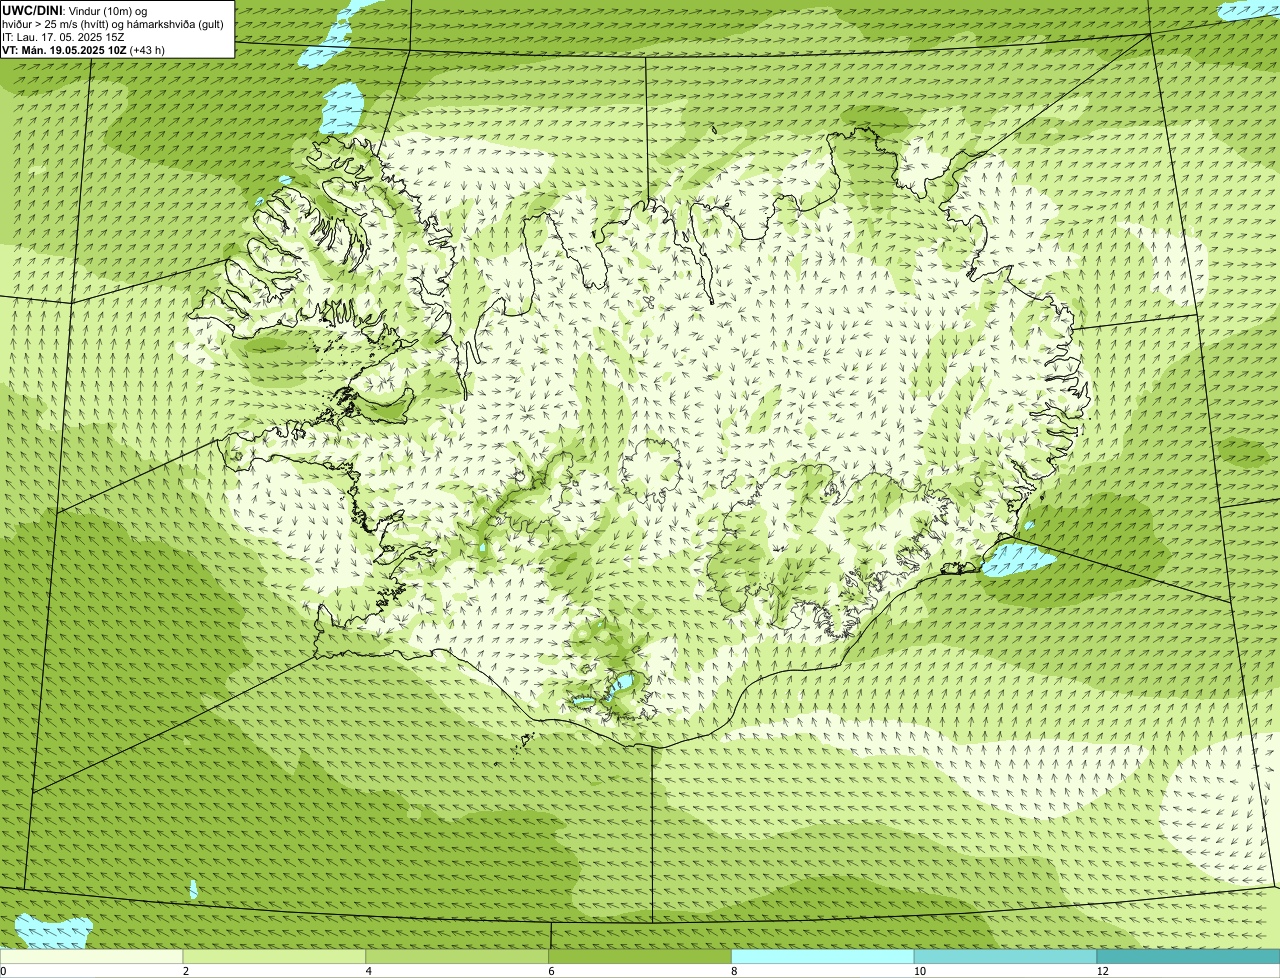This screenshot has height=978, width=1280.
Task: Click the '12' tick label on the color scale
Action: [1102, 971]
